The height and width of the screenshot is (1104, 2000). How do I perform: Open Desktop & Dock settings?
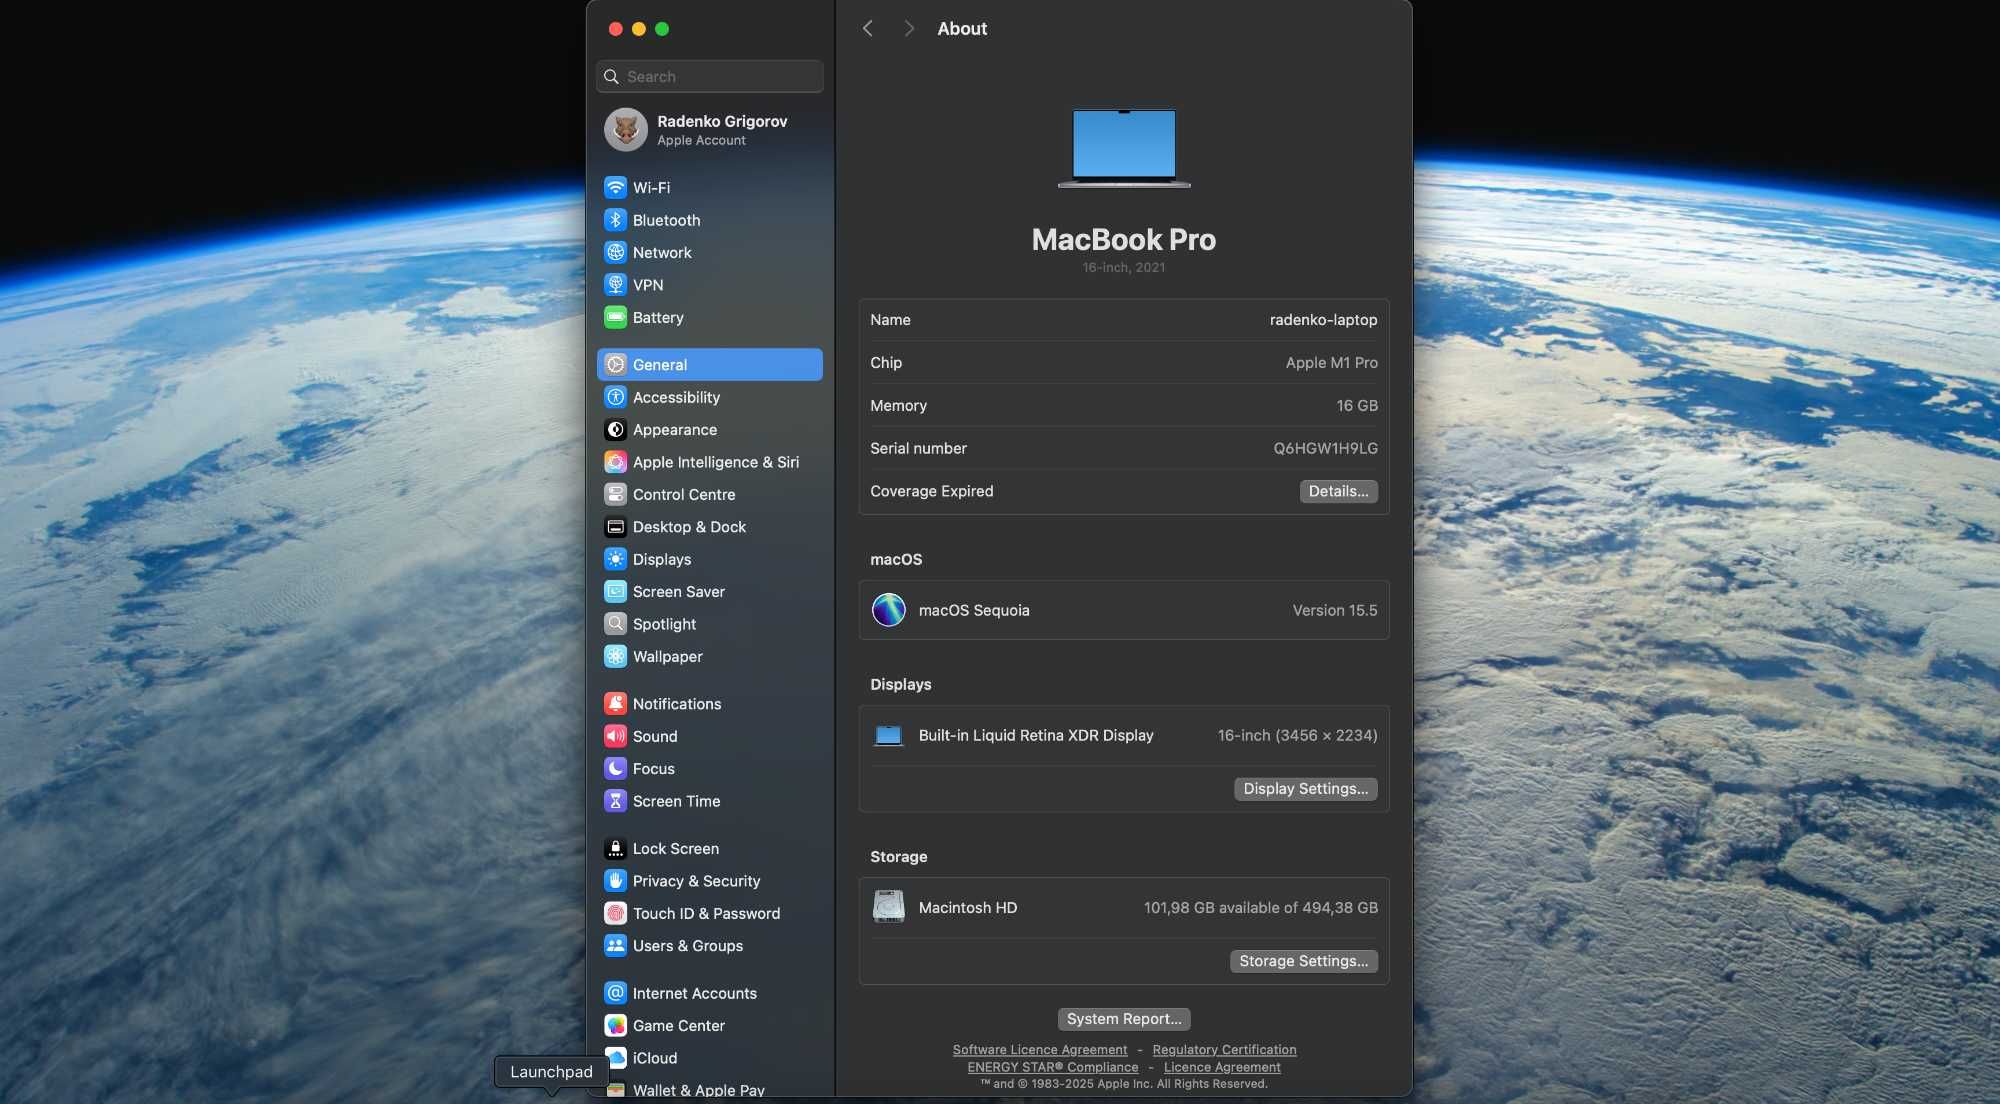(709, 527)
